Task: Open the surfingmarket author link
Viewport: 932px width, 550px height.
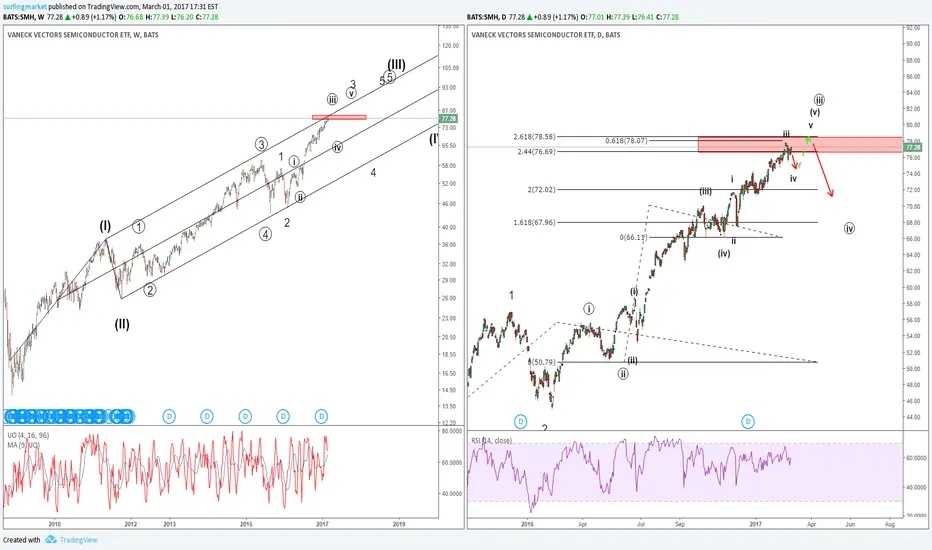Action: (x=25, y=7)
